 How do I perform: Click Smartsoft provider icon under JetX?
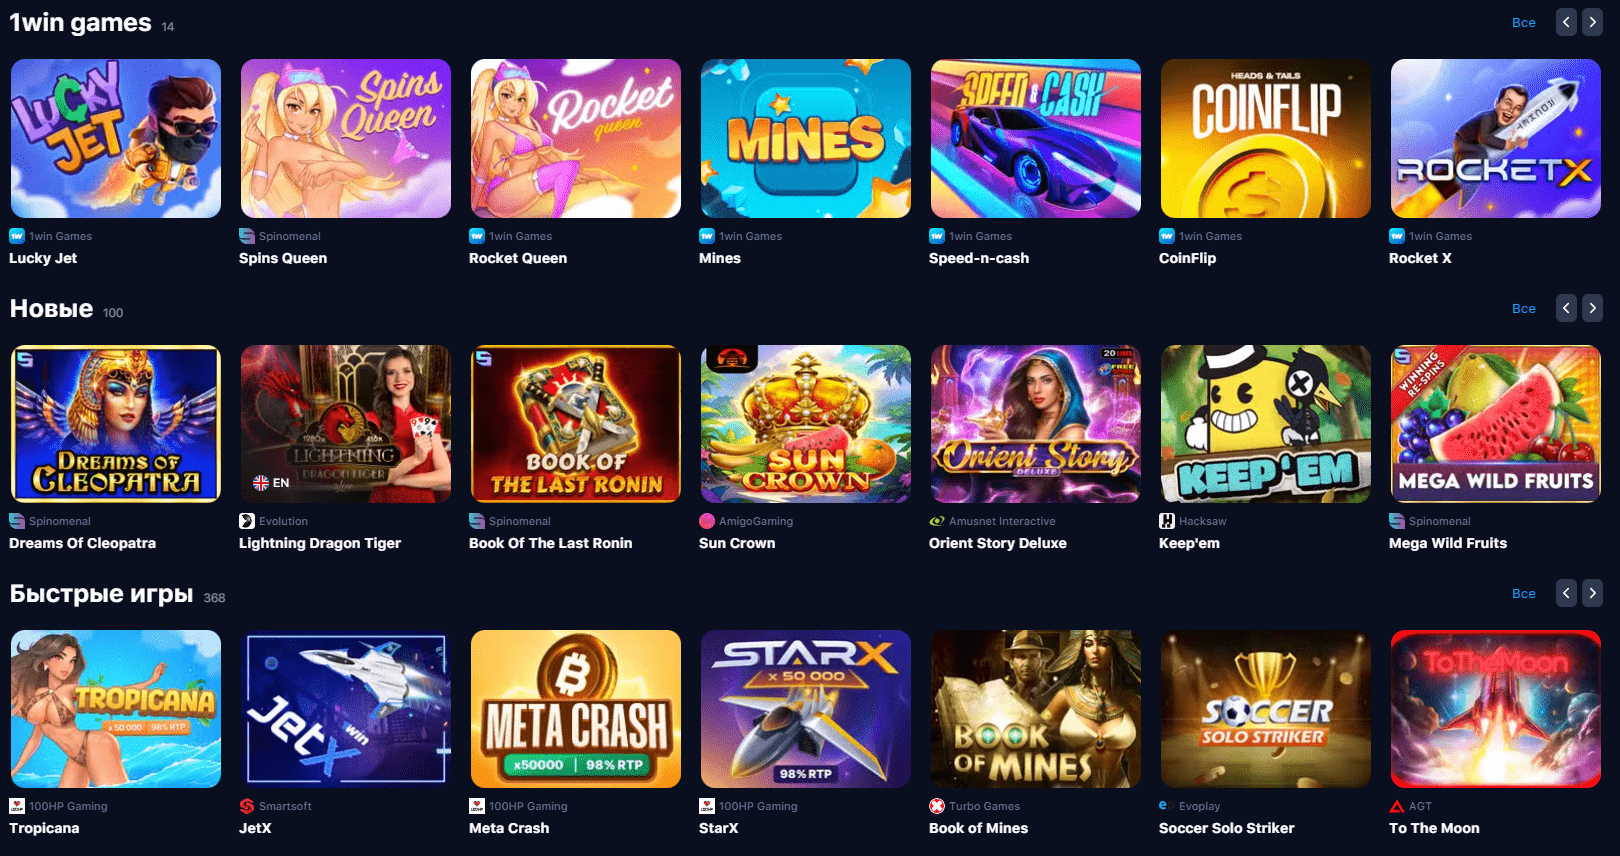247,806
